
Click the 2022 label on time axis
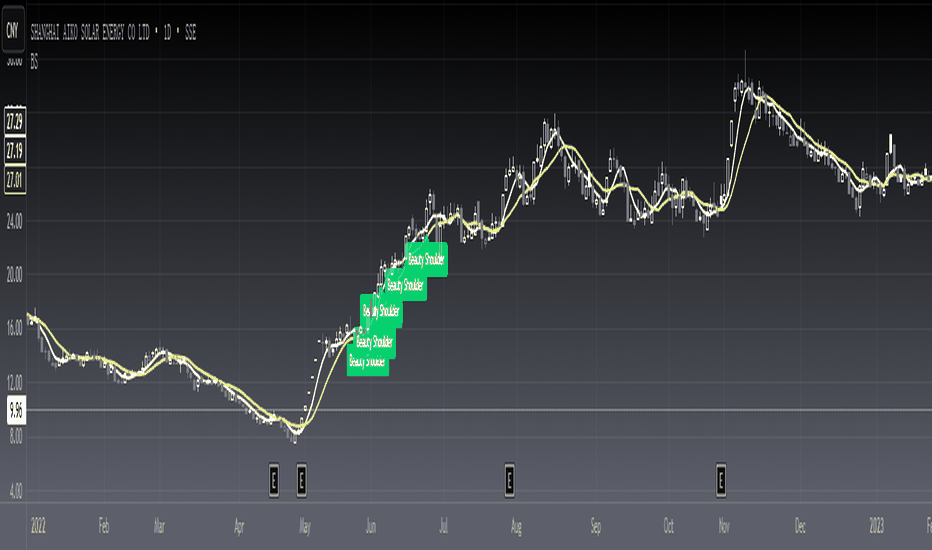(x=38, y=526)
